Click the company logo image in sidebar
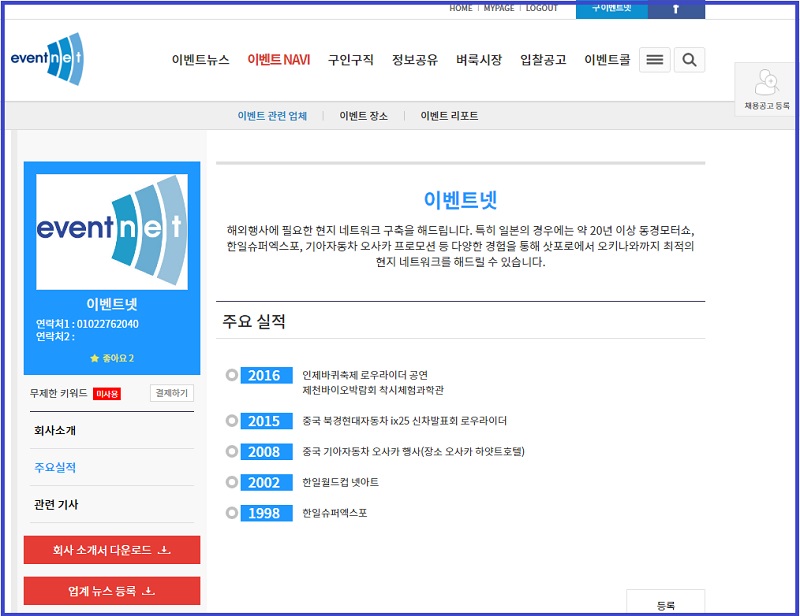The image size is (800, 616). pos(112,230)
